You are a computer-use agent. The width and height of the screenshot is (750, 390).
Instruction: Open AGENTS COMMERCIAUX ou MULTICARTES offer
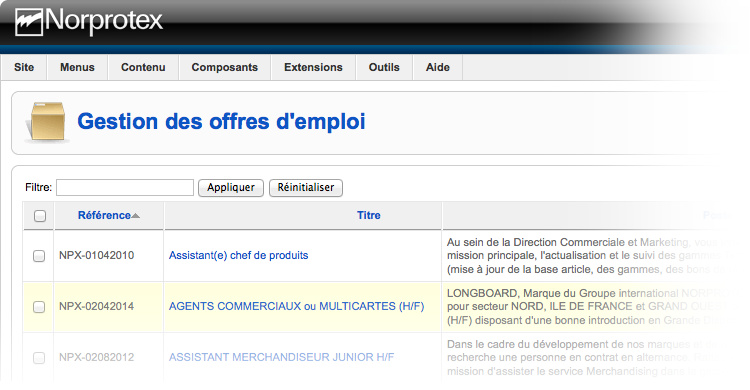click(297, 306)
